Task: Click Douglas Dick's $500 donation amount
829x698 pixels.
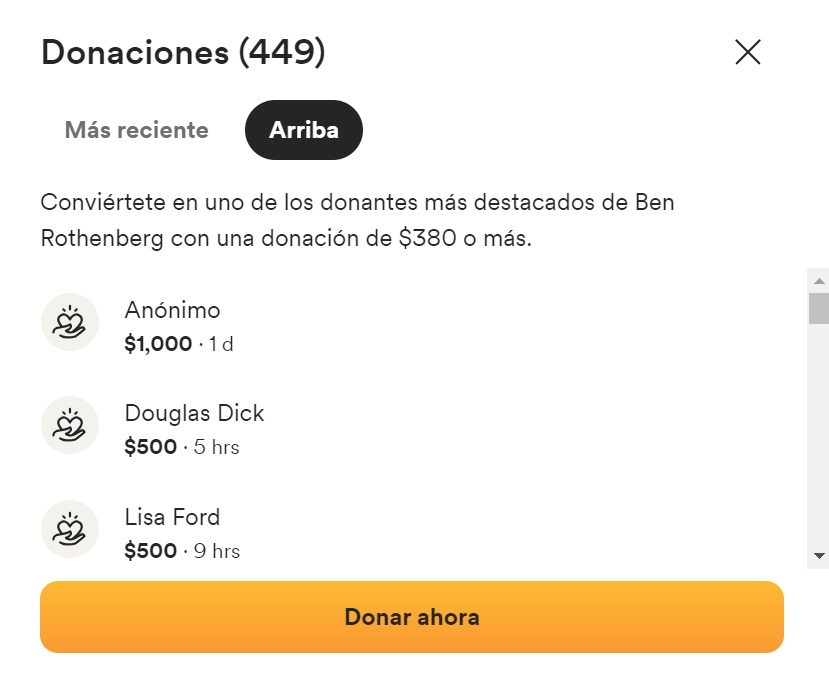Action: tap(150, 447)
